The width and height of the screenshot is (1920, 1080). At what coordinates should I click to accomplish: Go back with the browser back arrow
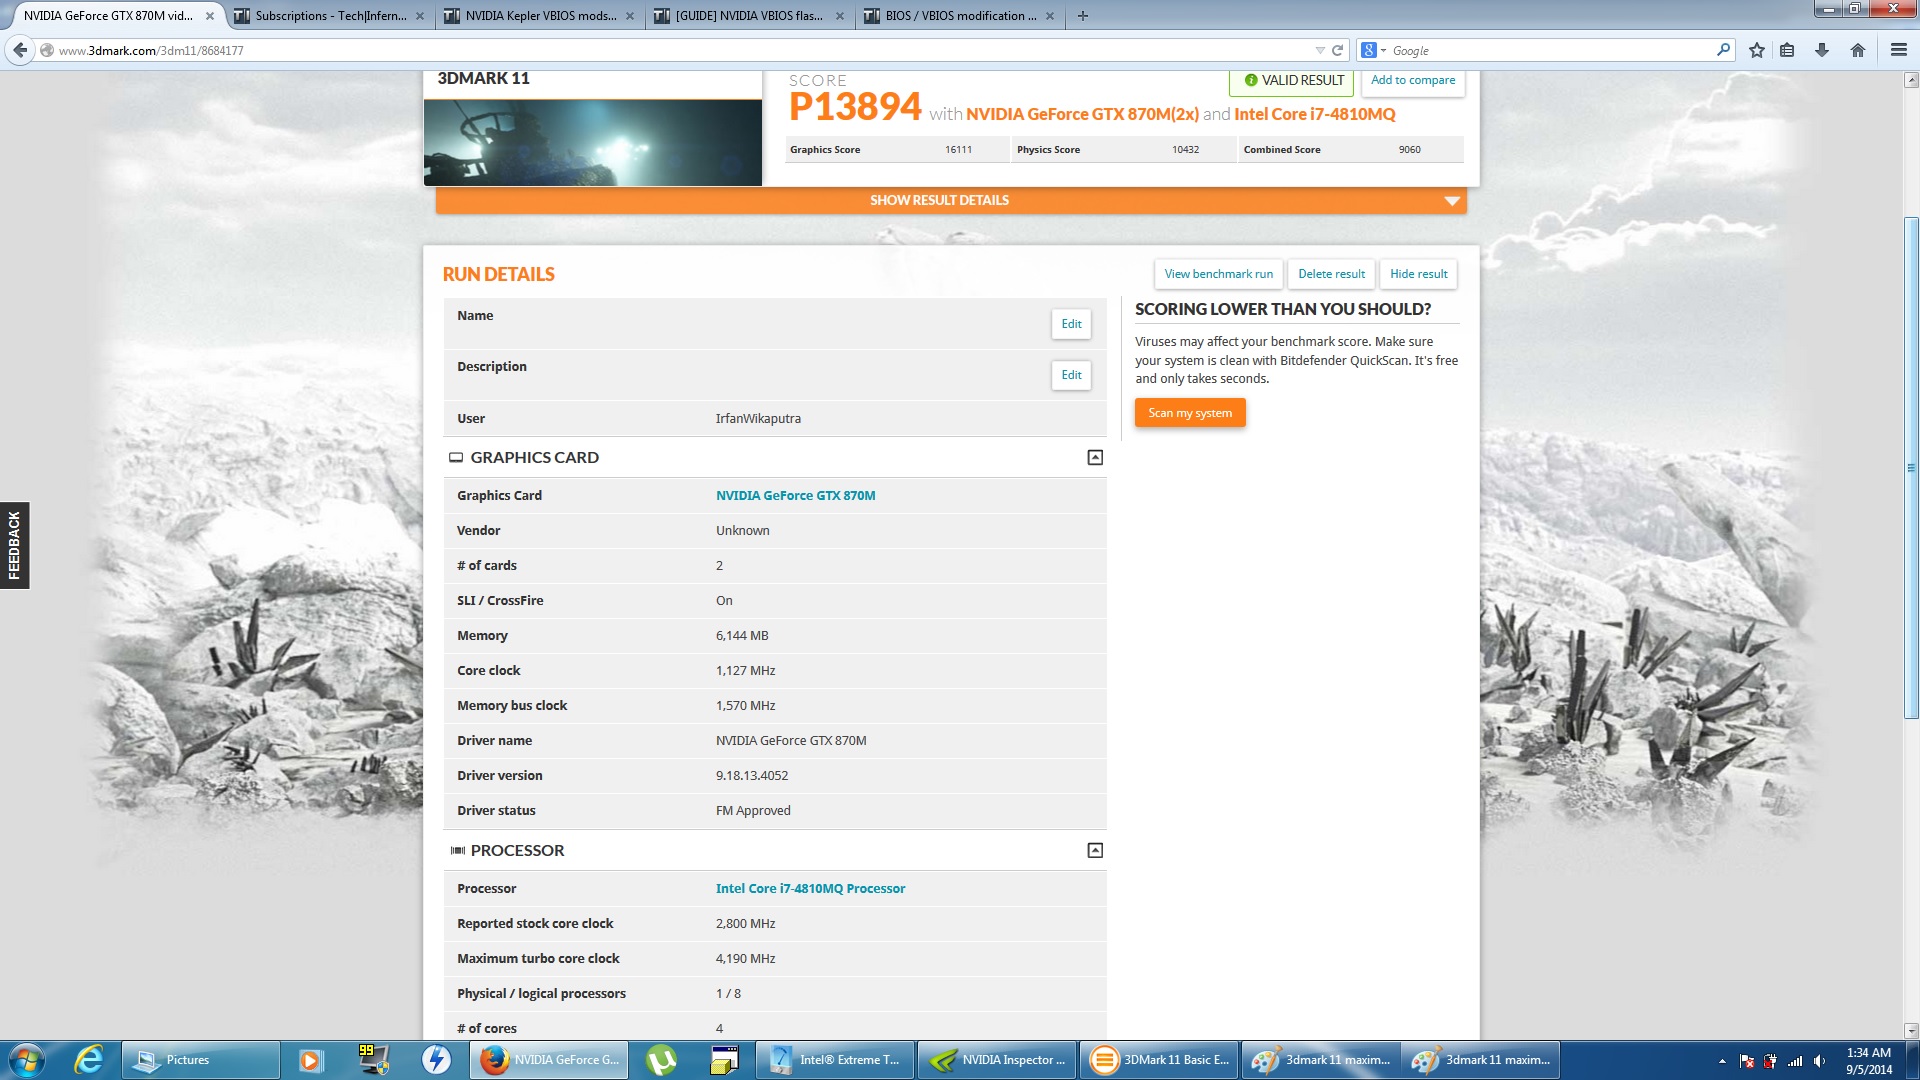point(20,50)
